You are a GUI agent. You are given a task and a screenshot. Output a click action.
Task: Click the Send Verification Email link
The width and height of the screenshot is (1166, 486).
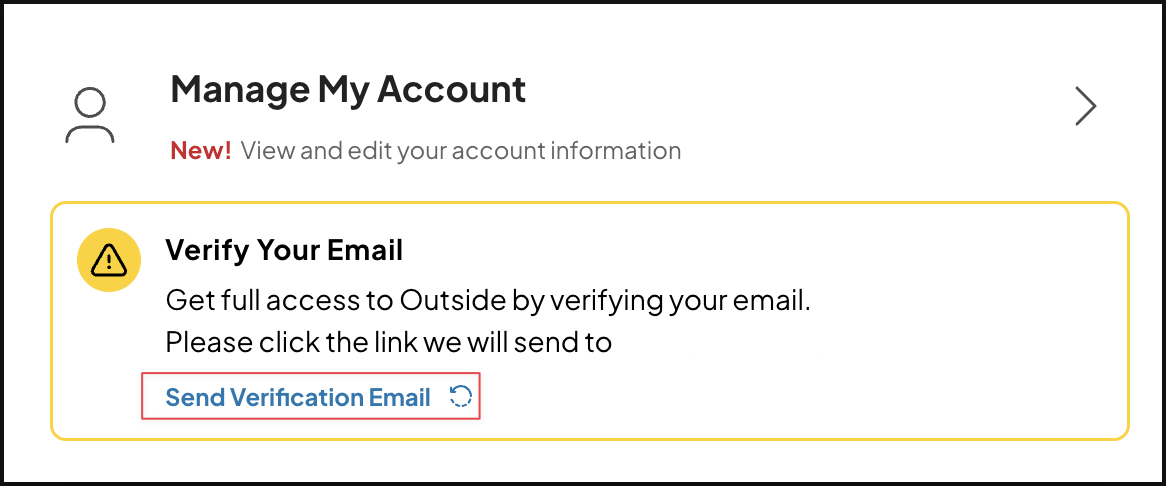click(x=297, y=398)
